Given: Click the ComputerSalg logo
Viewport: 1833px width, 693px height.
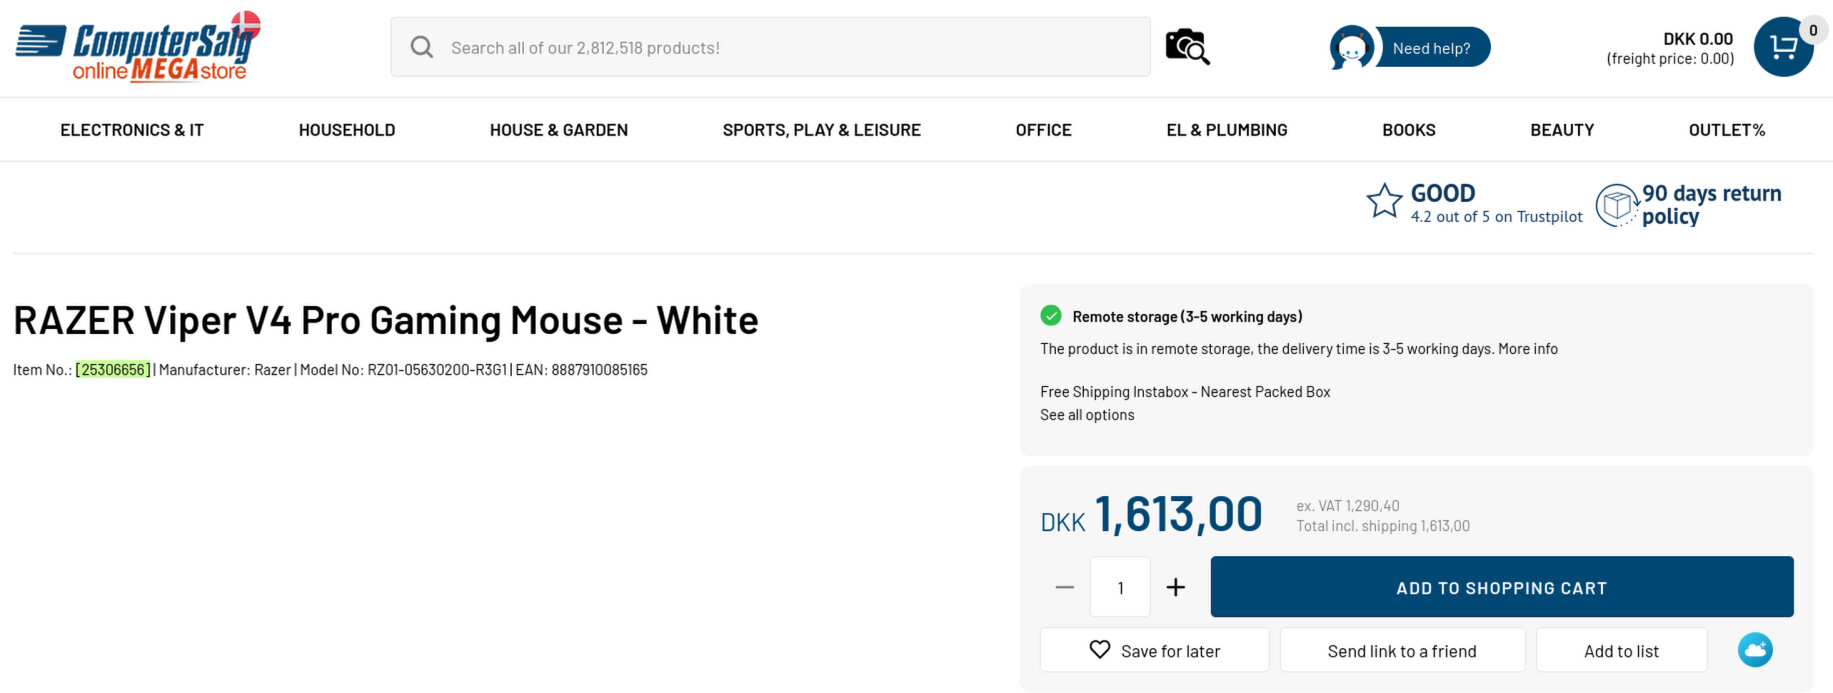Looking at the screenshot, I should (138, 47).
